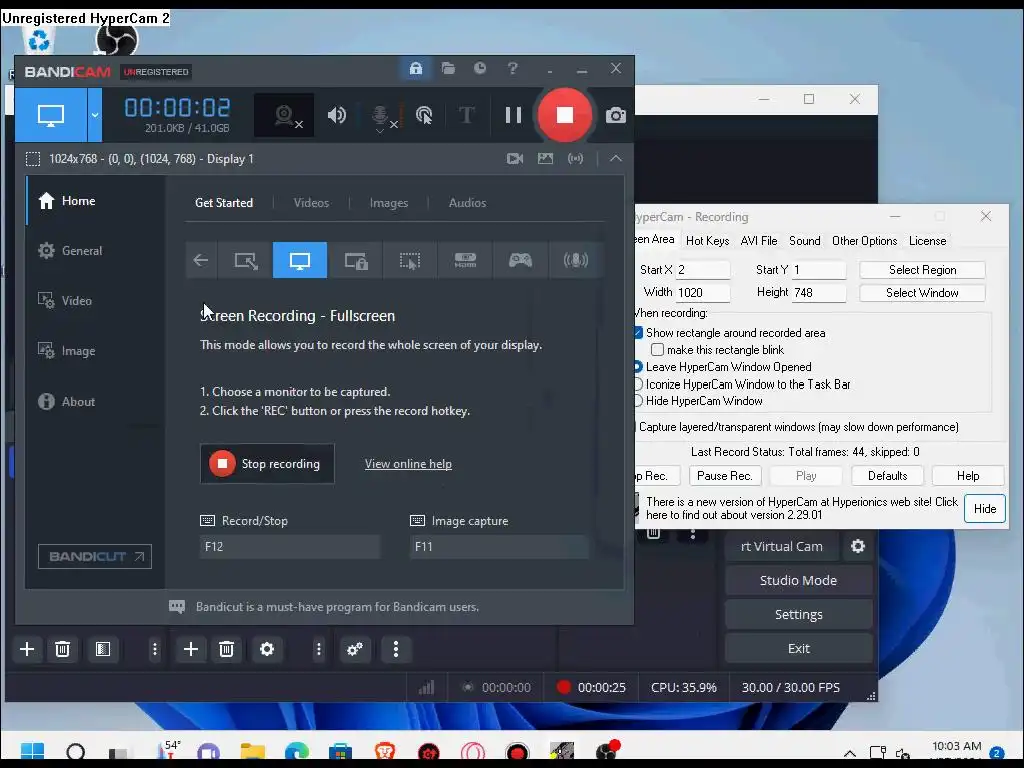This screenshot has width=1024, height=768.
Task: Click HyperCam Select Region button
Action: point(922,270)
